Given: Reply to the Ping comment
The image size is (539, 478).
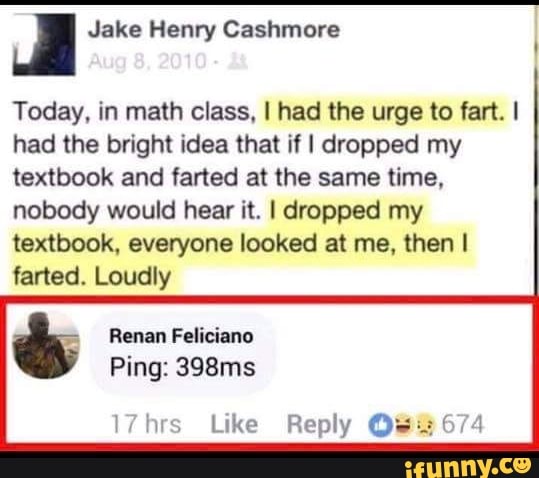Looking at the screenshot, I should pos(319,425).
